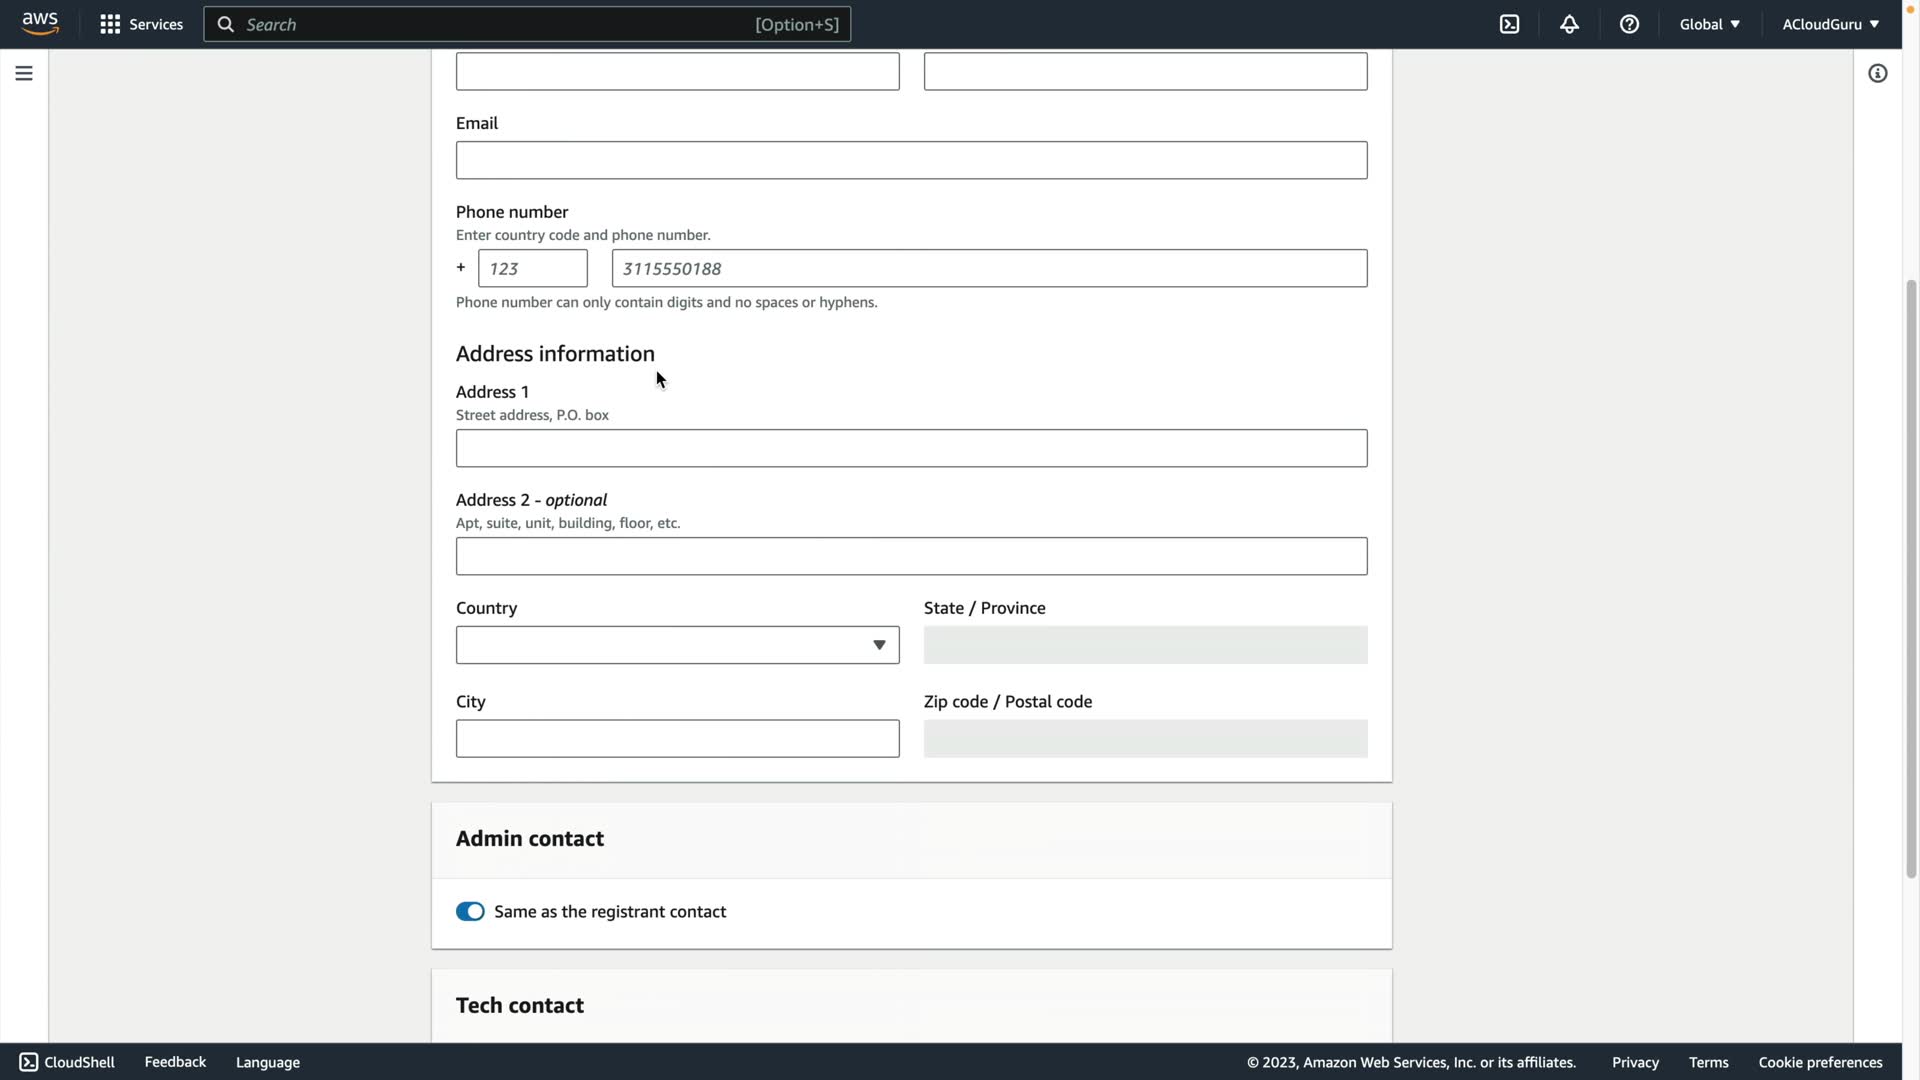Launch CloudShell from top bar icon
Screen dimensions: 1920x1080
[x=1509, y=24]
